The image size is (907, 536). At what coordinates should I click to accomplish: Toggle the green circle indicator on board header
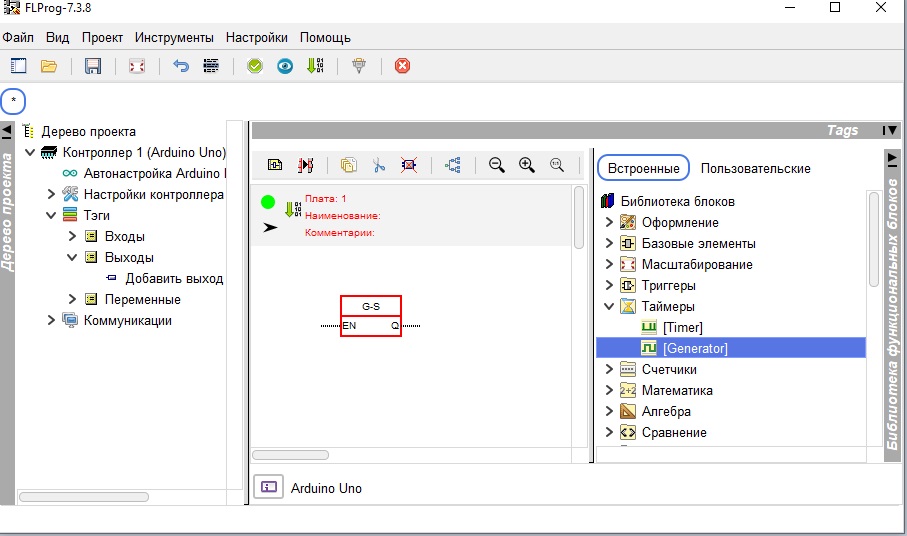pyautogui.click(x=268, y=202)
